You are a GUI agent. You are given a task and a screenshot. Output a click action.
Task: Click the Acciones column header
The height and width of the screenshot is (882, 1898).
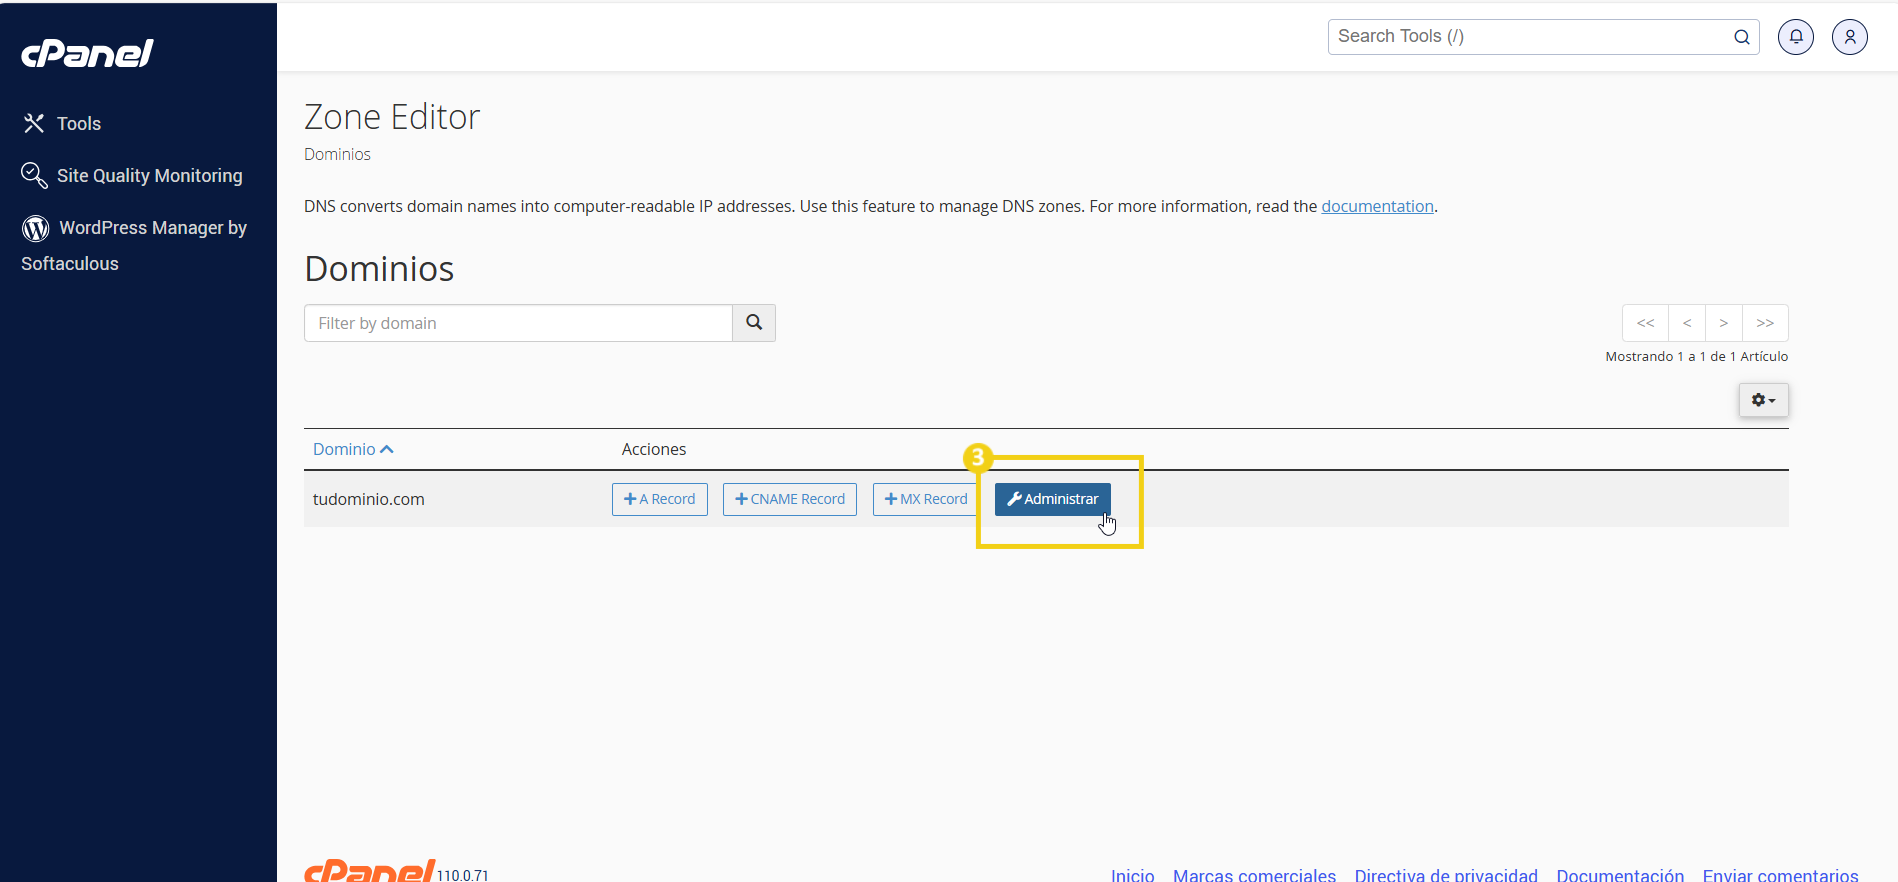click(x=654, y=449)
